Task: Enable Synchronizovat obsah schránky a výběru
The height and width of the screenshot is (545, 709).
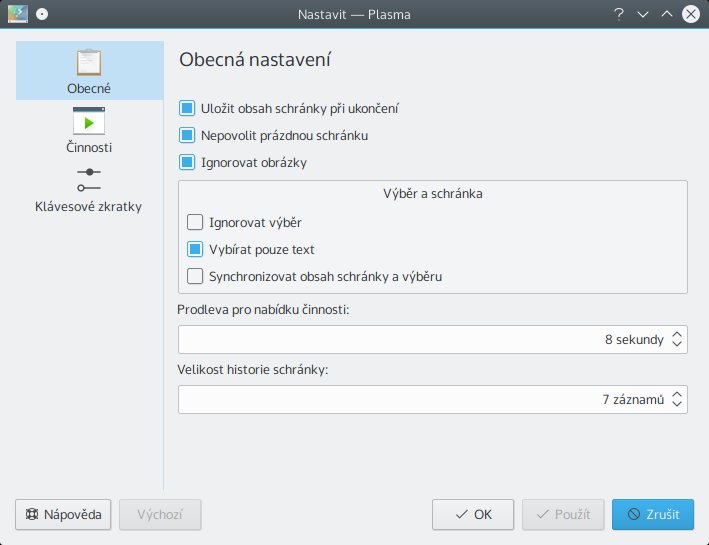Action: [195, 276]
